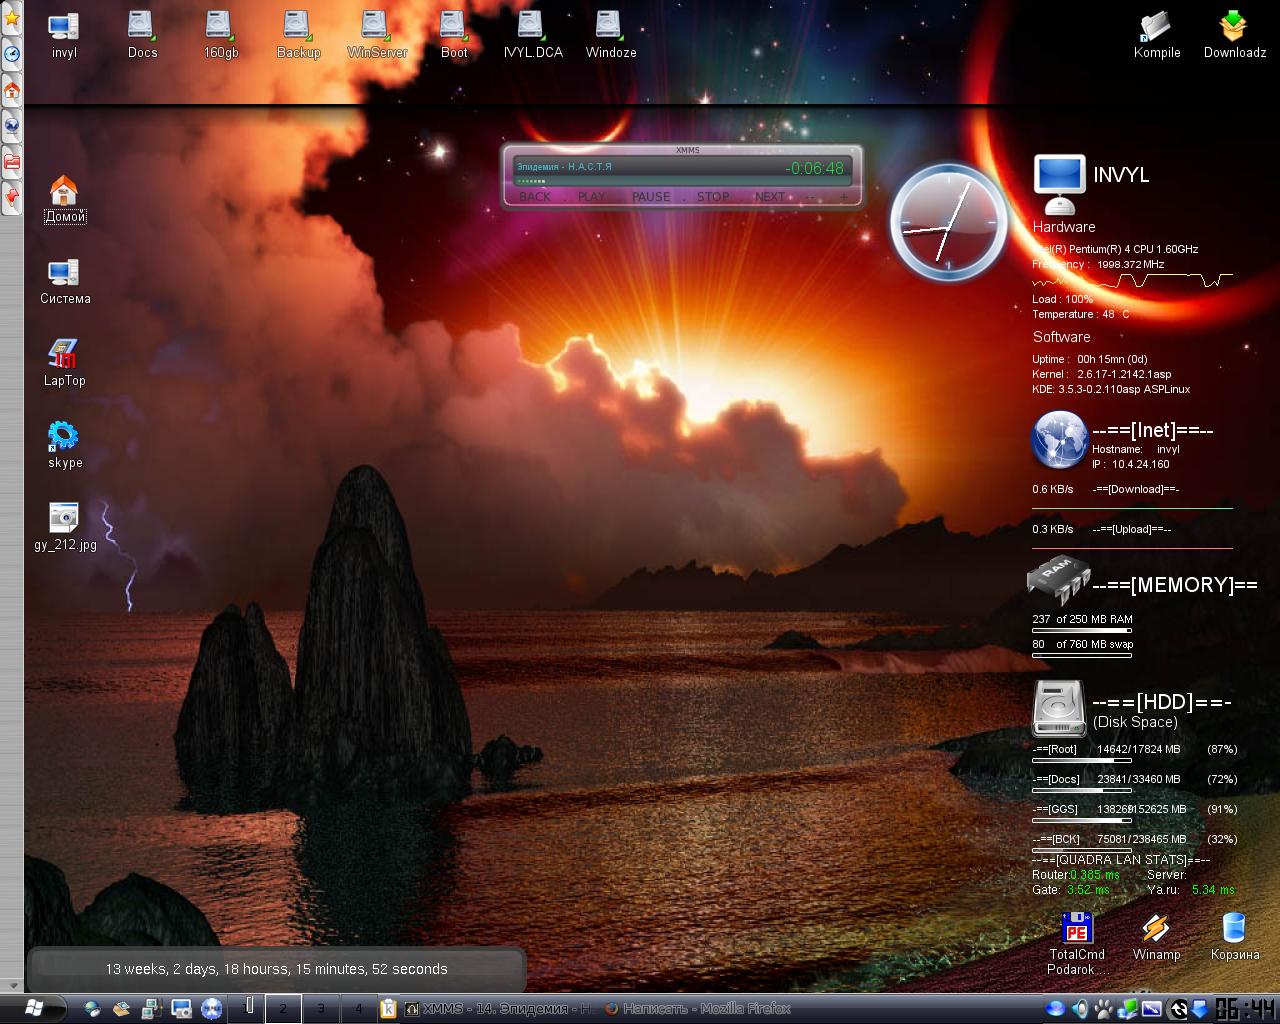Launch the LapTop desktop shortcut

pyautogui.click(x=64, y=362)
